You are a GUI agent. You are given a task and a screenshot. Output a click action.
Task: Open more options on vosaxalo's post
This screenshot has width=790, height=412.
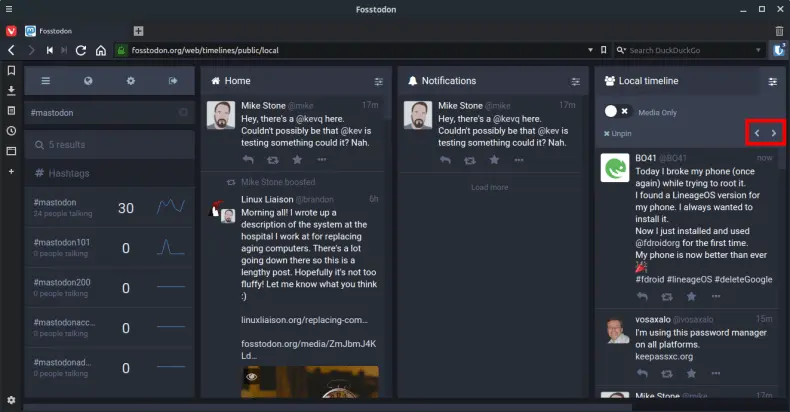click(716, 374)
